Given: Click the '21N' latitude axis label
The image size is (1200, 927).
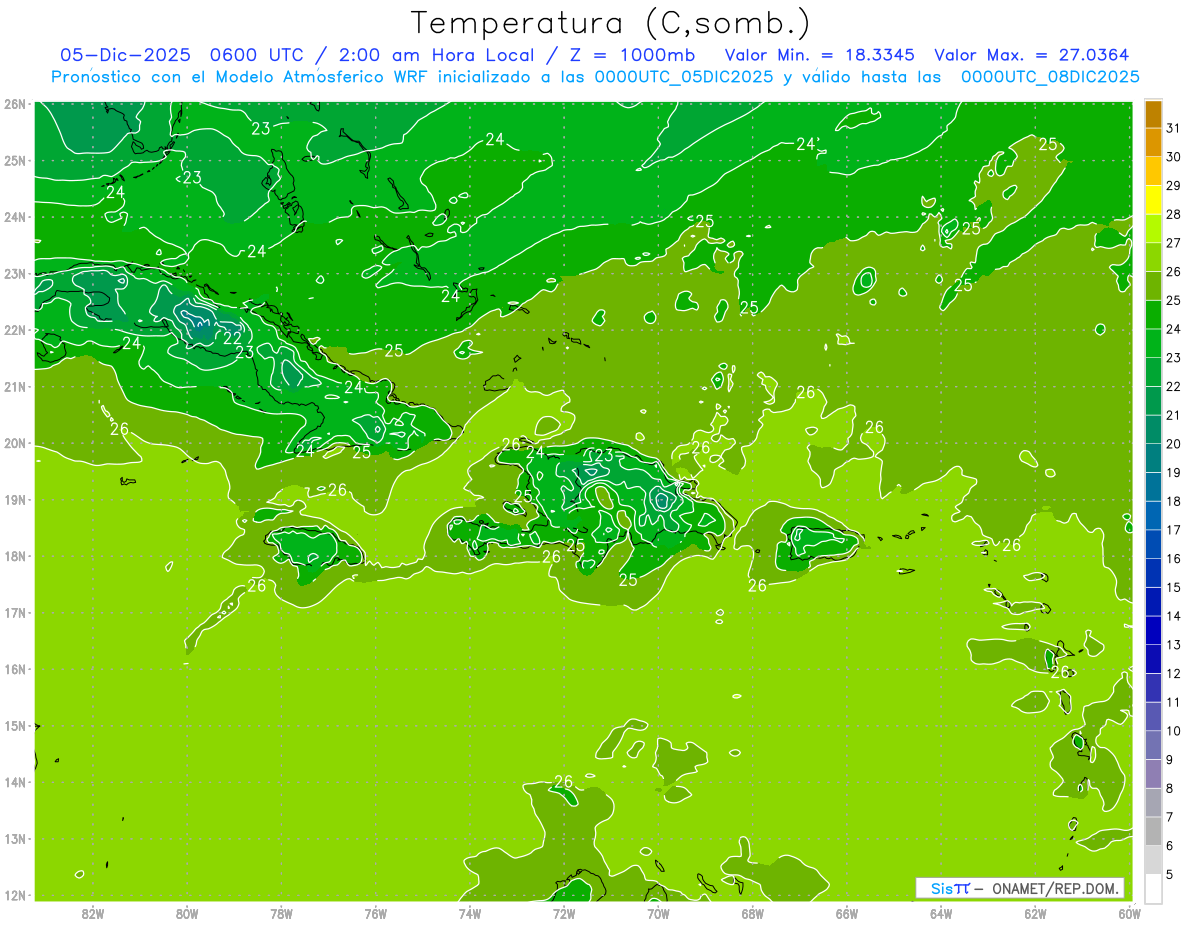Looking at the screenshot, I should [14, 386].
